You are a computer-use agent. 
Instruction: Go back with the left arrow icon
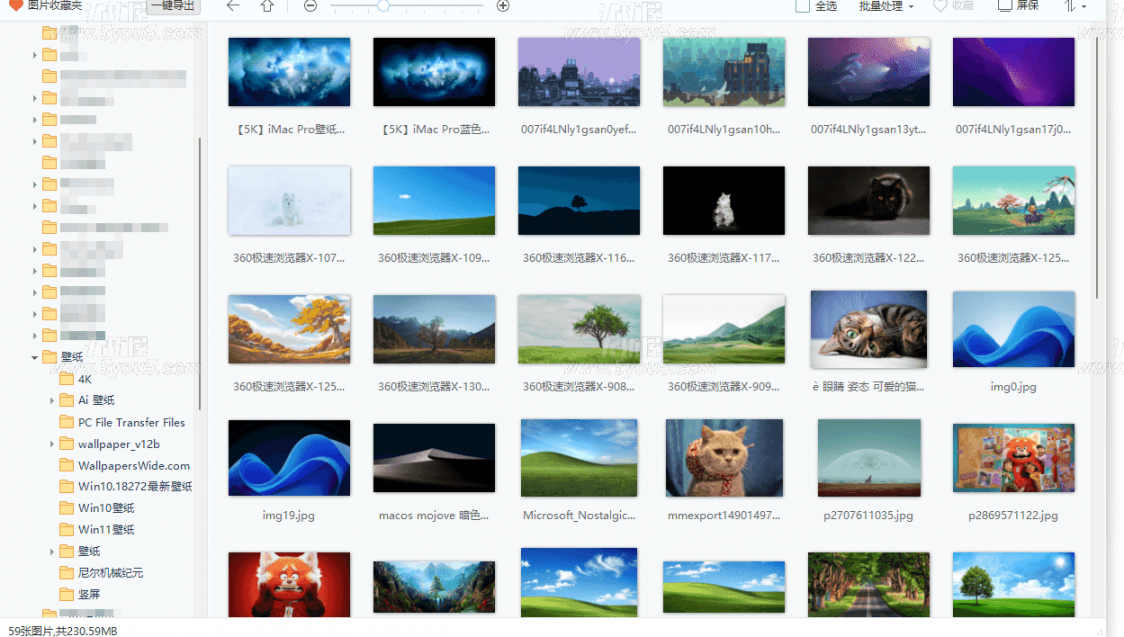(x=233, y=6)
